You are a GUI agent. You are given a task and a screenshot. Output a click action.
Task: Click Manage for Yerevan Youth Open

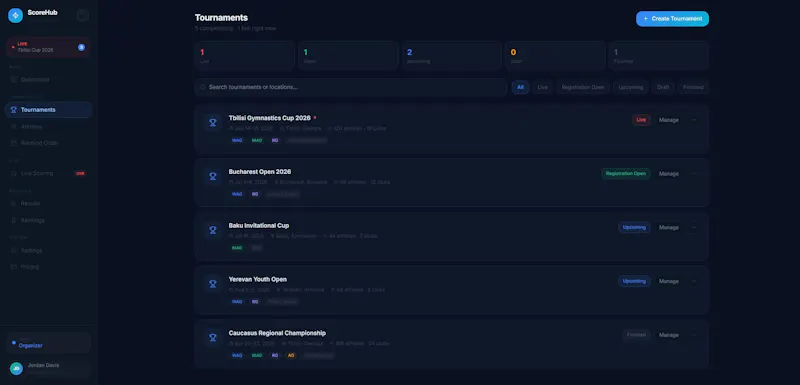668,281
